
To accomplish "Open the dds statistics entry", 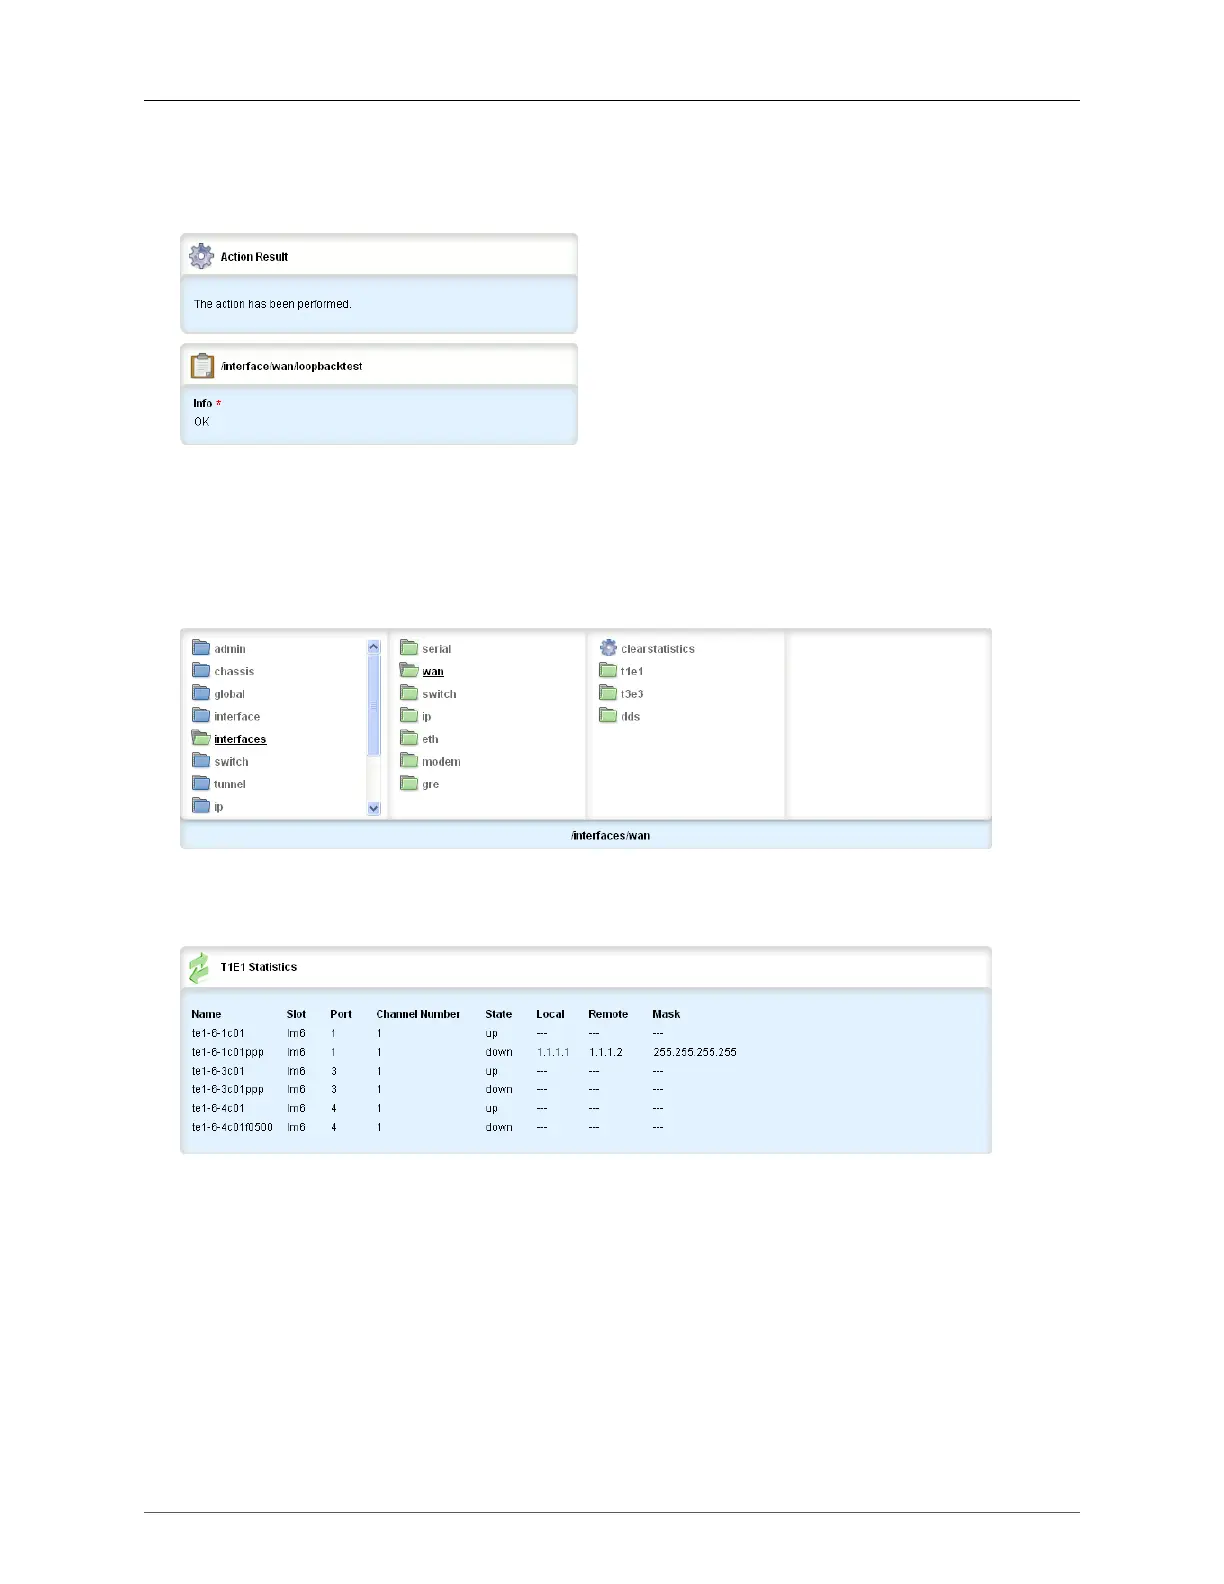I will click(x=630, y=716).
